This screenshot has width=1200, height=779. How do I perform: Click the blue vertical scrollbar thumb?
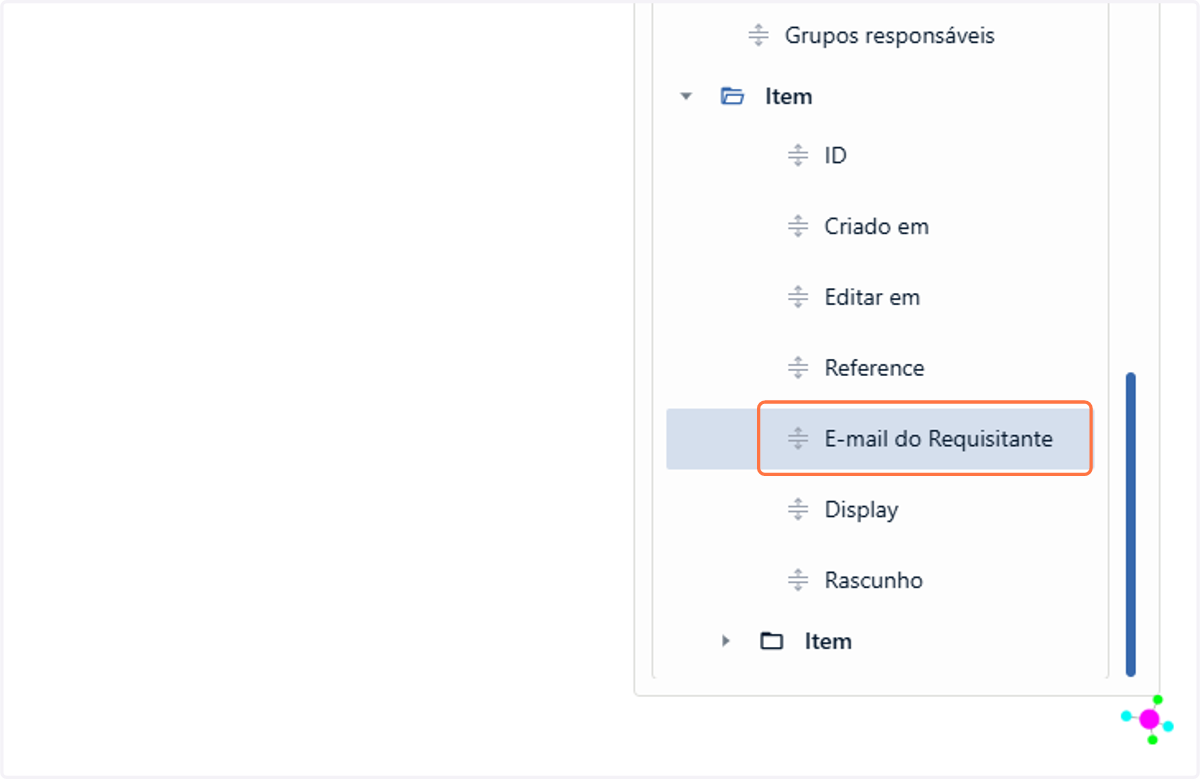pyautogui.click(x=1131, y=524)
